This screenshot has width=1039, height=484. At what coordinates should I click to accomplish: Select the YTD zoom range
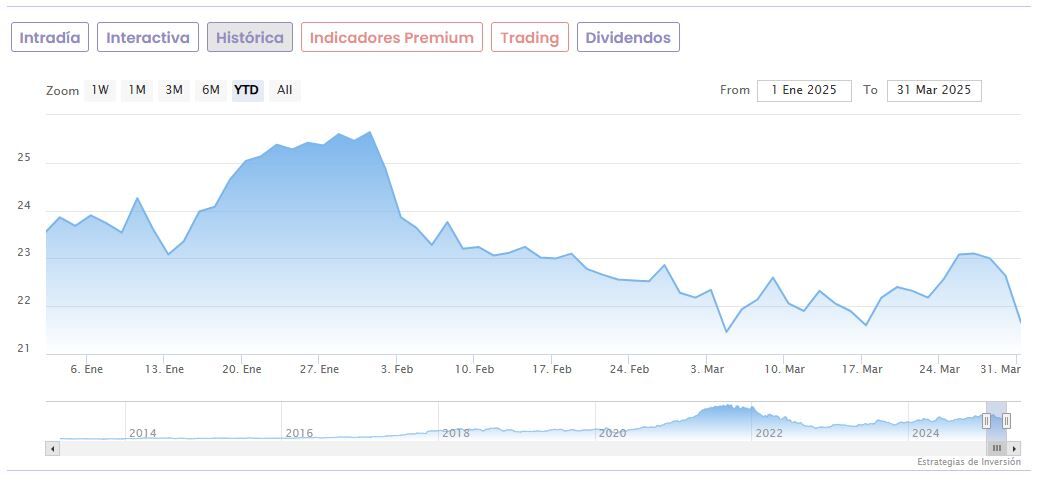246,90
